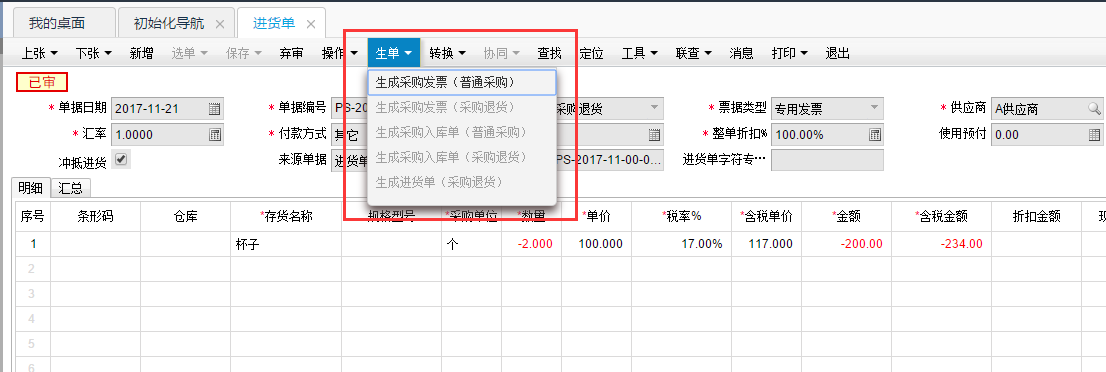The image size is (1106, 372).
Task: Select 生成采购发票（采购退货） menu item
Action: 462,107
